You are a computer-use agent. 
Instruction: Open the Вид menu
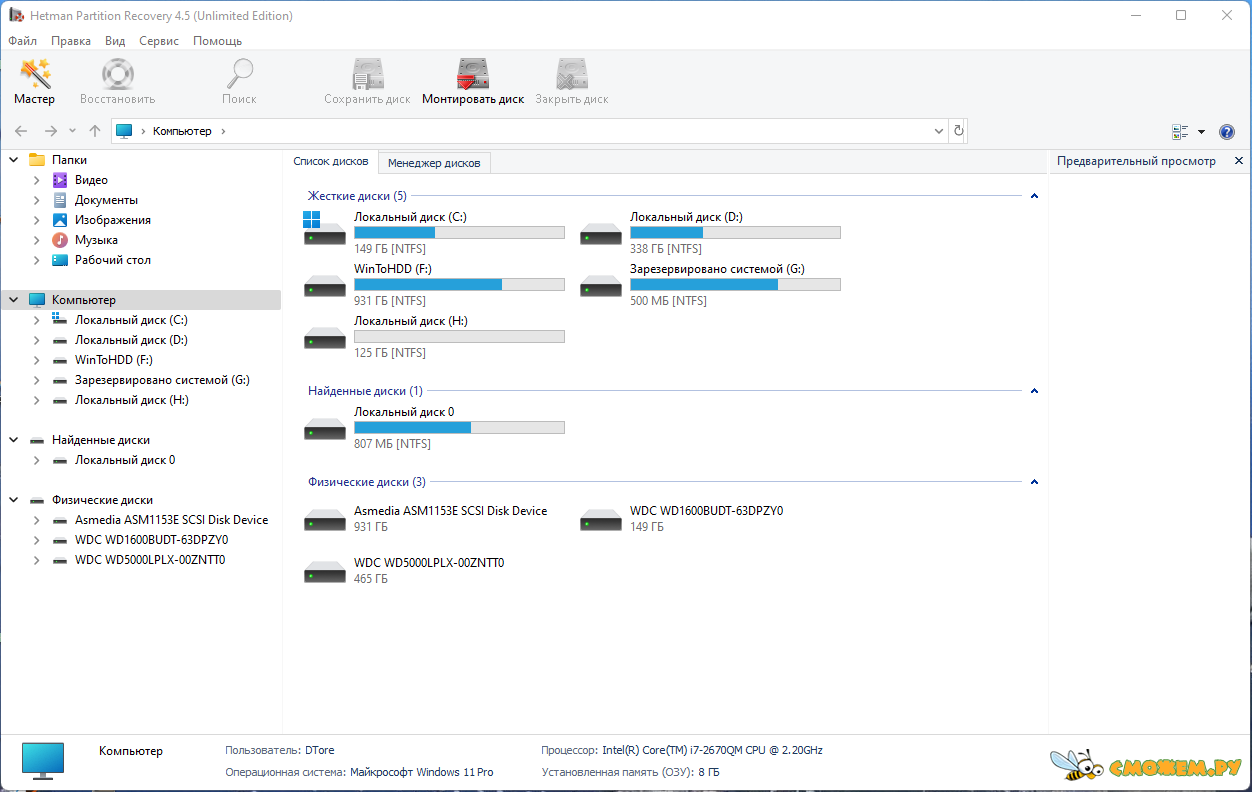115,41
